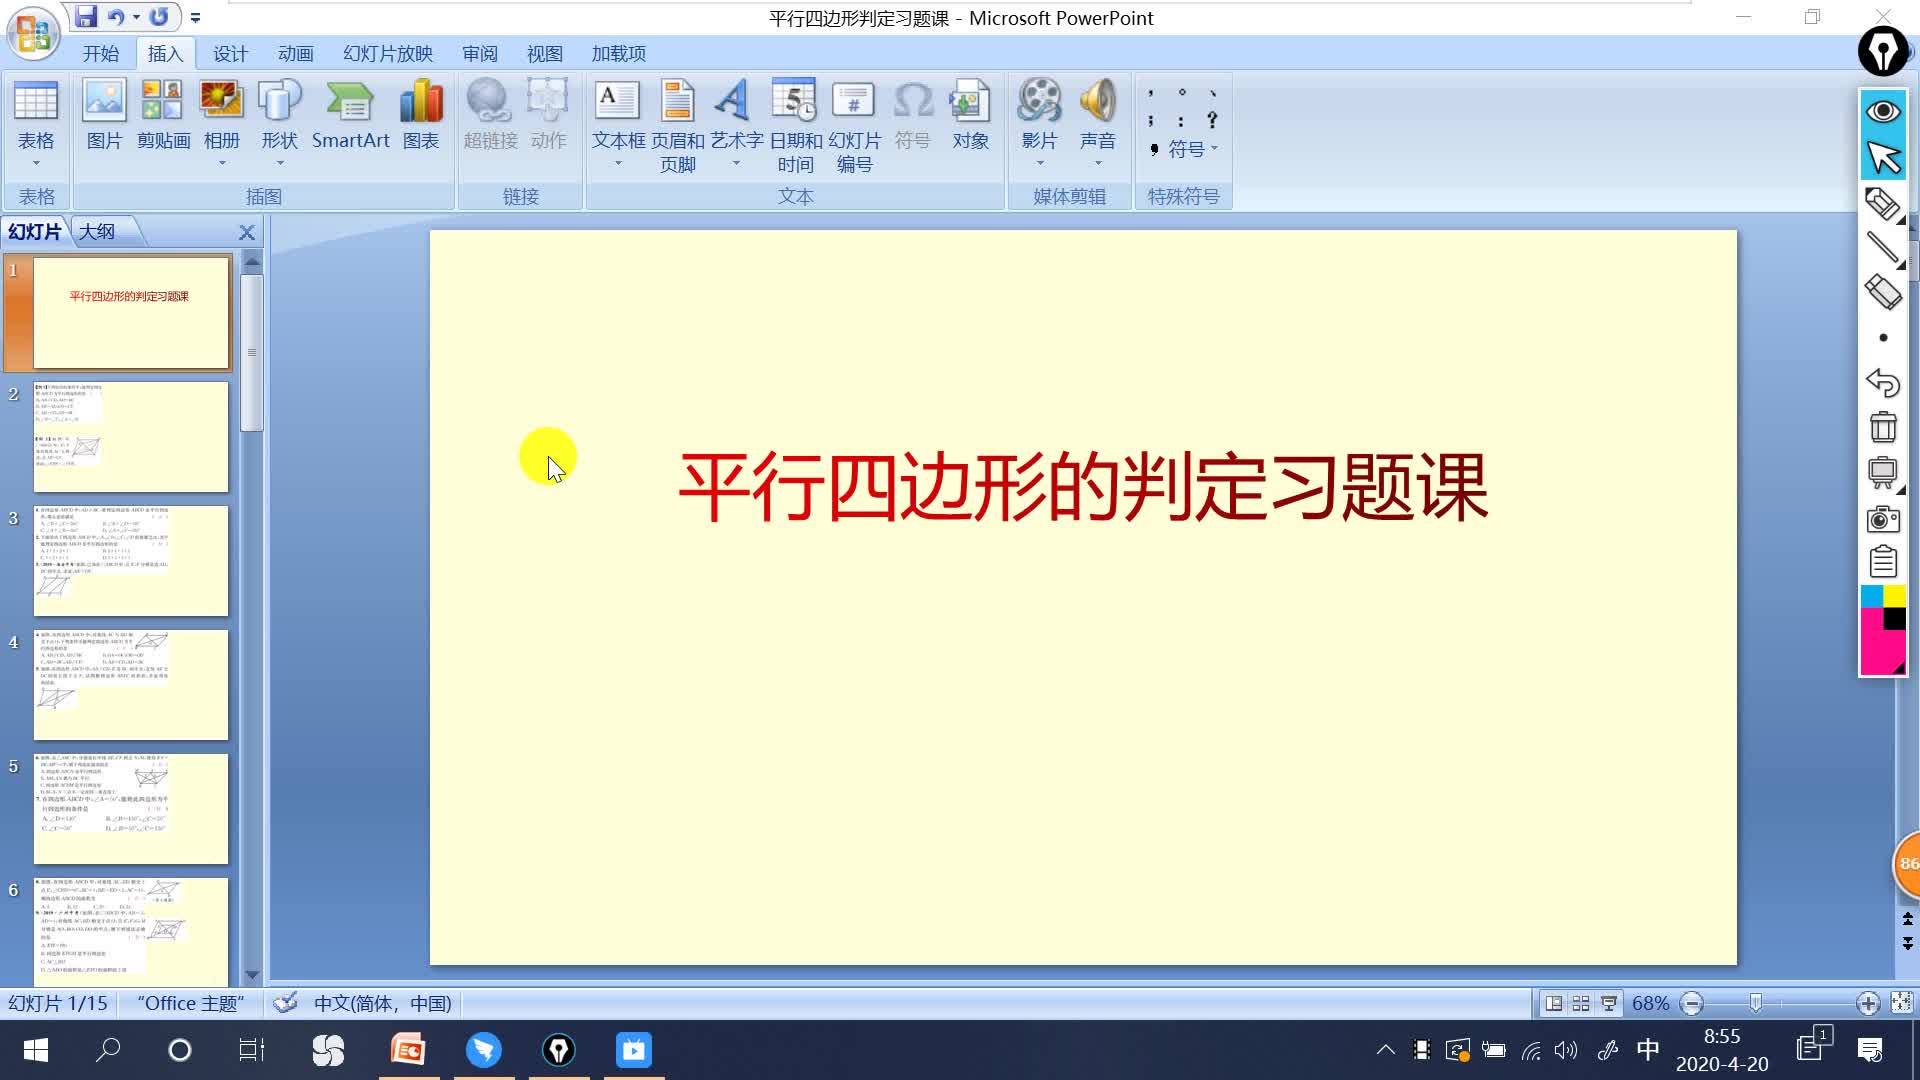The image size is (1920, 1080).
Task: Fit slide to current window button
Action: pos(1901,1002)
